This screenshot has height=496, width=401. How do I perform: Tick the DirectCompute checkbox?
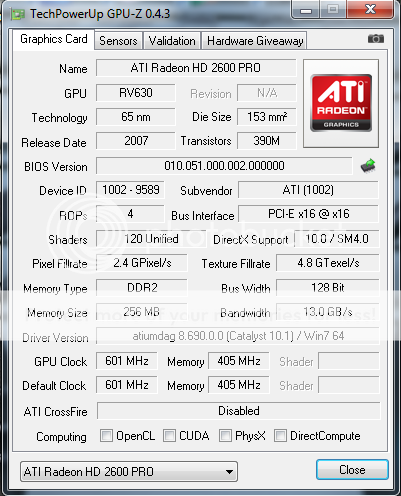280,435
